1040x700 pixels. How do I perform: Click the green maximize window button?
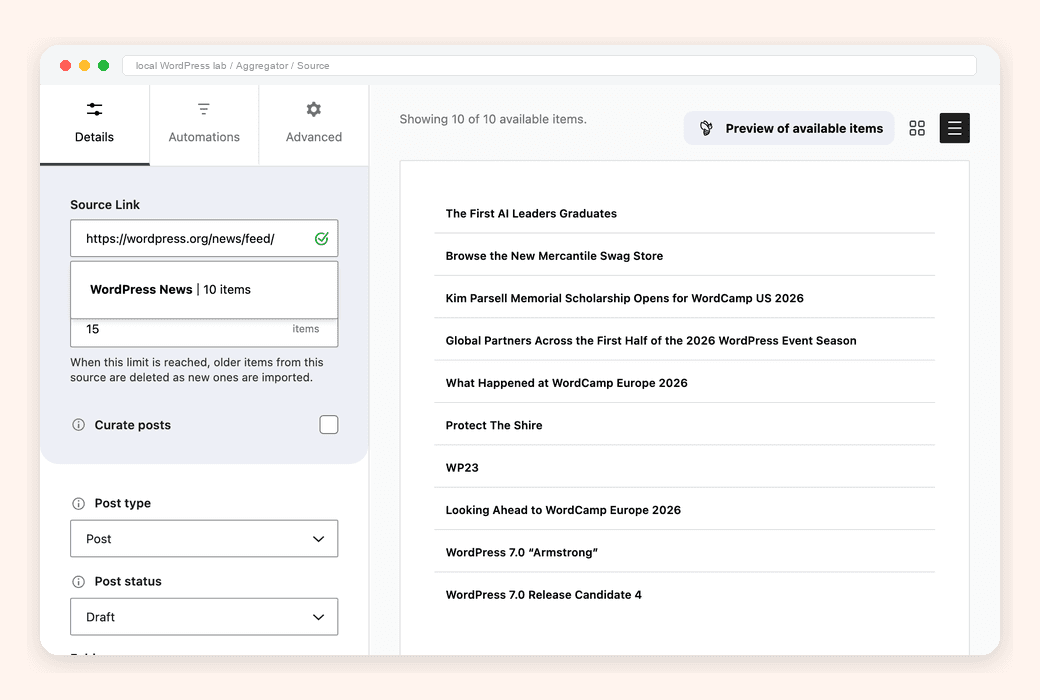click(103, 65)
